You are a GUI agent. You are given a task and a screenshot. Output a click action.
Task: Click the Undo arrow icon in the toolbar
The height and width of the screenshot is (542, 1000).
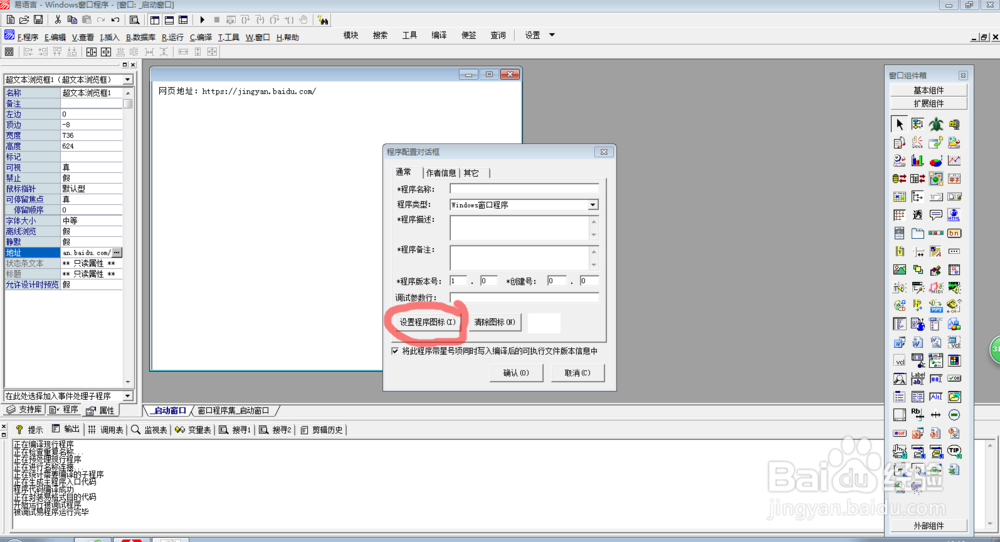[115, 20]
